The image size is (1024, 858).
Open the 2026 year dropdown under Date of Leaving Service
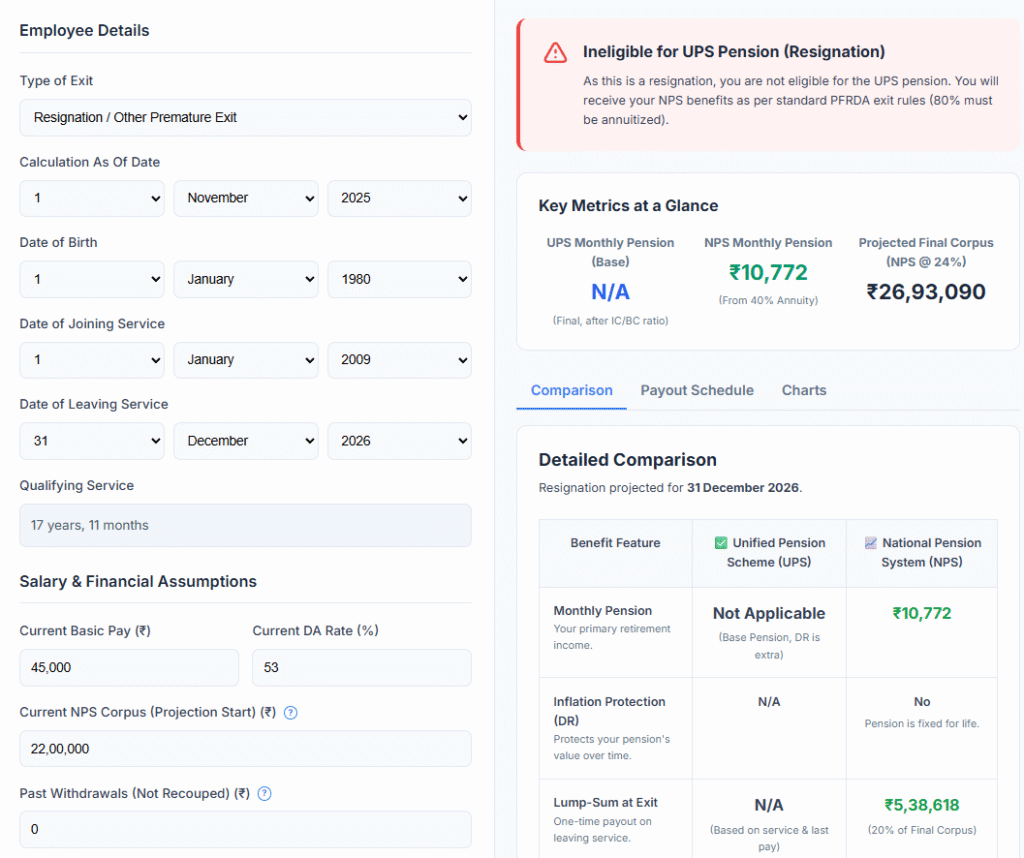pyautogui.click(x=399, y=440)
